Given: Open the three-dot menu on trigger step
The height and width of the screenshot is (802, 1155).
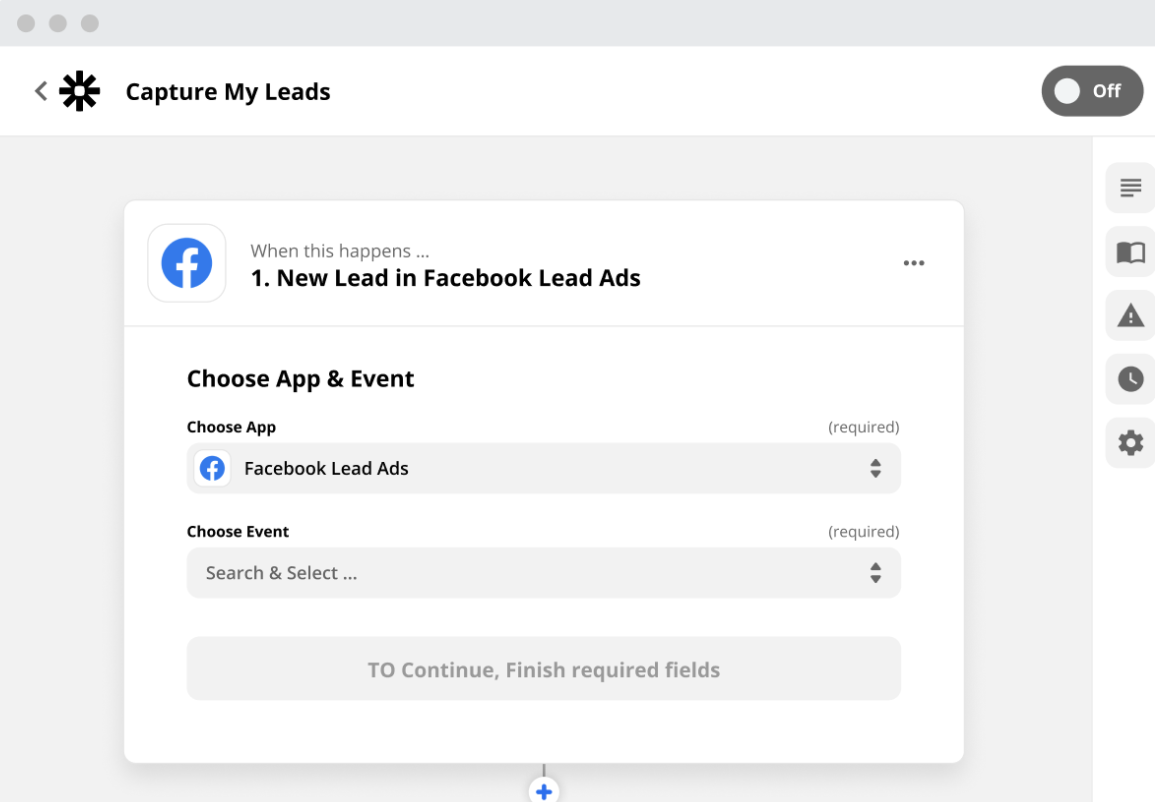Looking at the screenshot, I should click(913, 263).
